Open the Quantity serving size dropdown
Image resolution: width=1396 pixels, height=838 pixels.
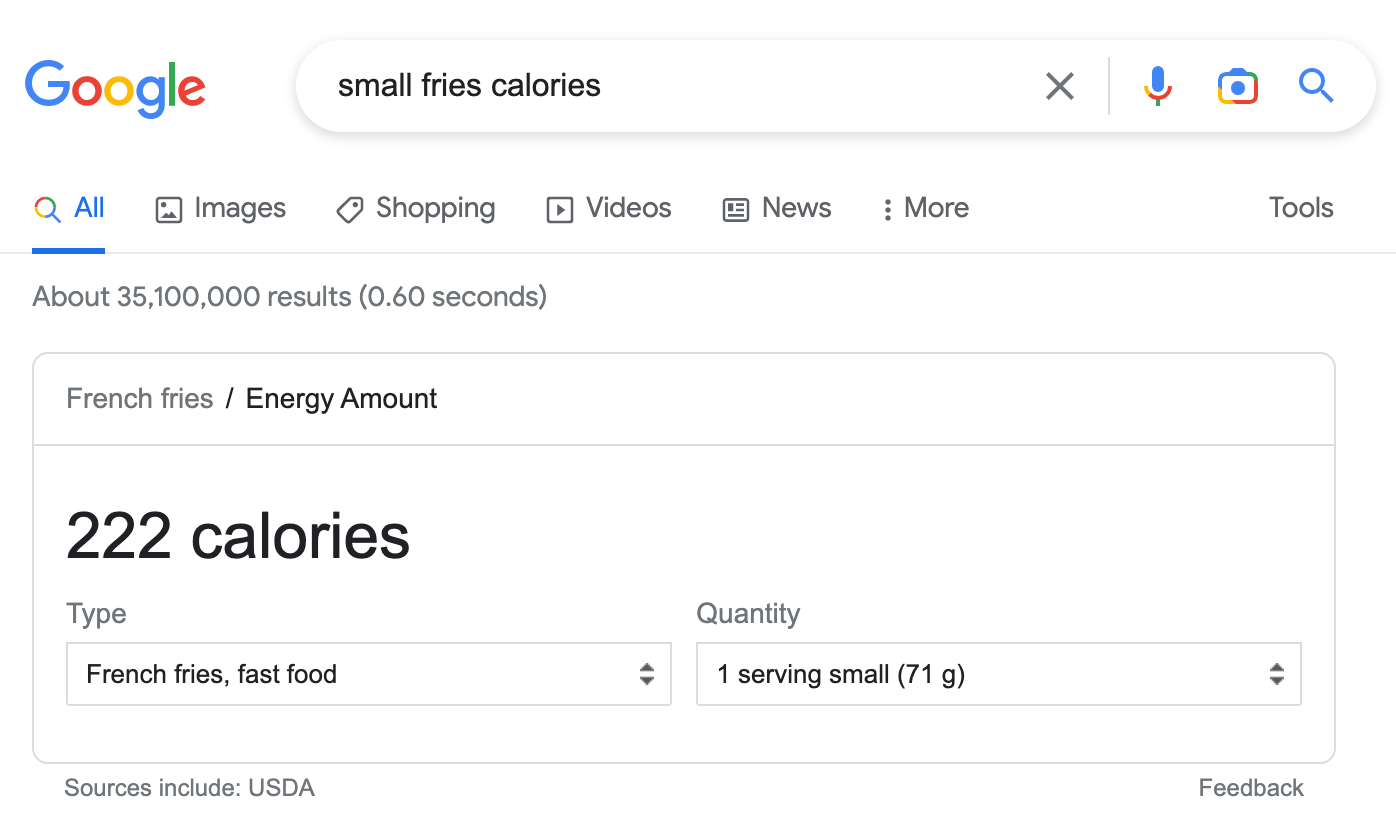(x=998, y=674)
